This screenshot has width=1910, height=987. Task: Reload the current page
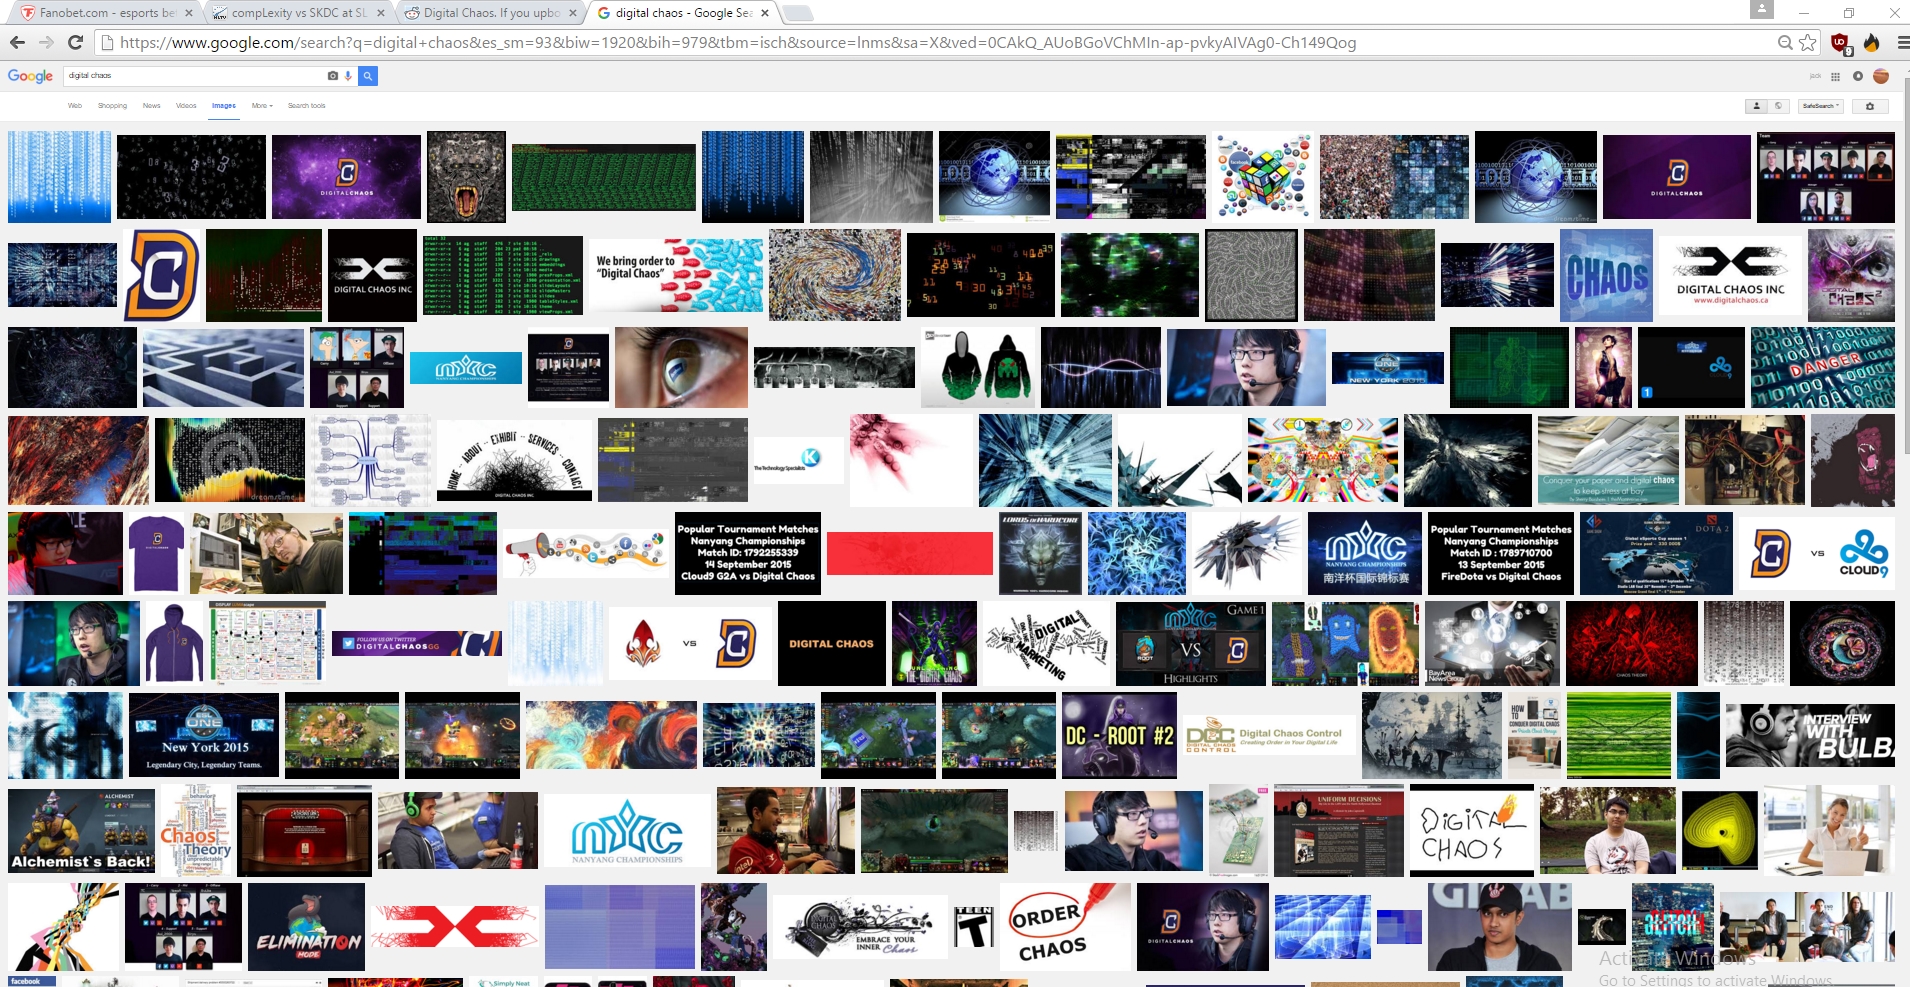click(x=75, y=42)
